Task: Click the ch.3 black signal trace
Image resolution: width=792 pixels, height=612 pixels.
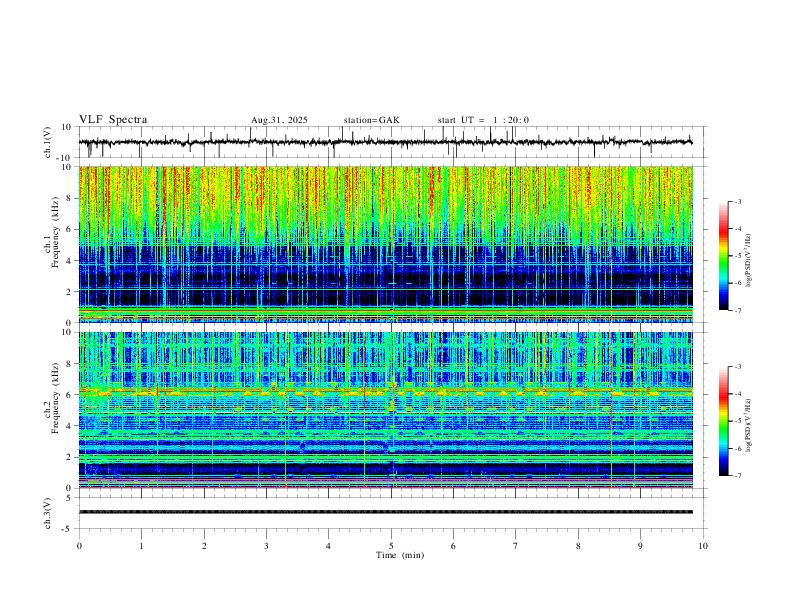Action: tap(386, 512)
